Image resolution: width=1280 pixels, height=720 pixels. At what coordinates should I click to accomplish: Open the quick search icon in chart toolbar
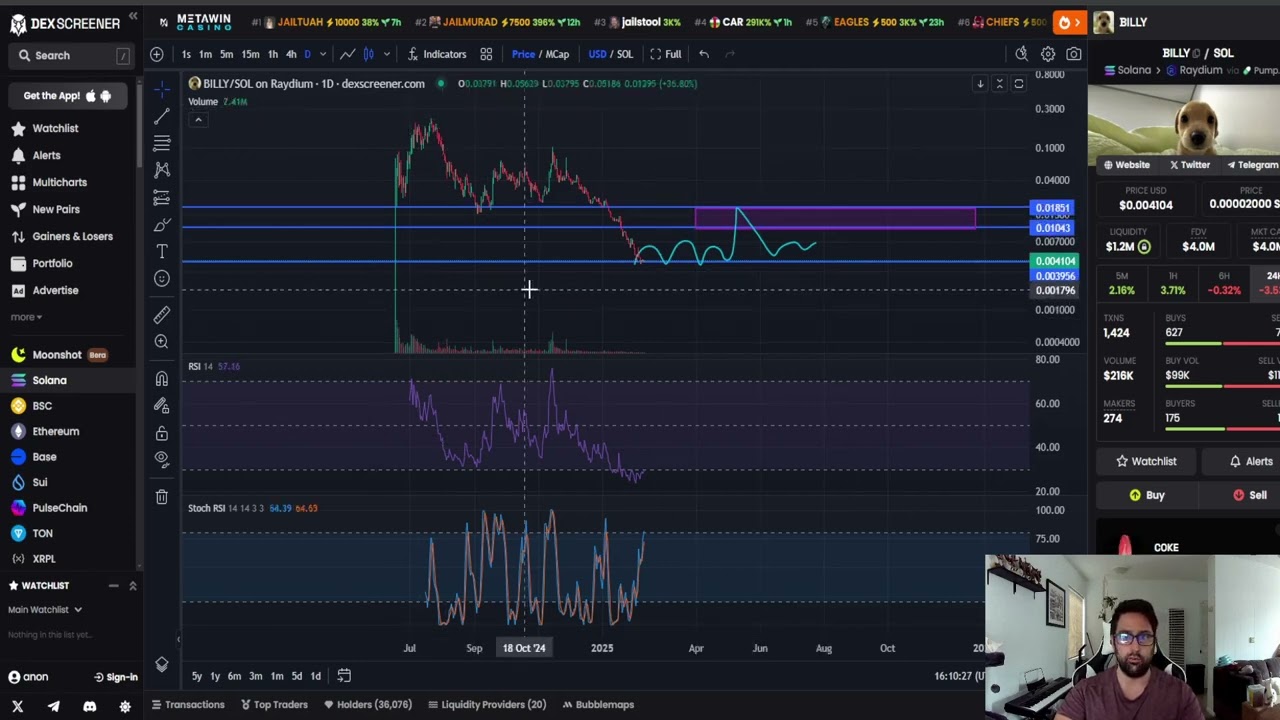[x=1021, y=54]
